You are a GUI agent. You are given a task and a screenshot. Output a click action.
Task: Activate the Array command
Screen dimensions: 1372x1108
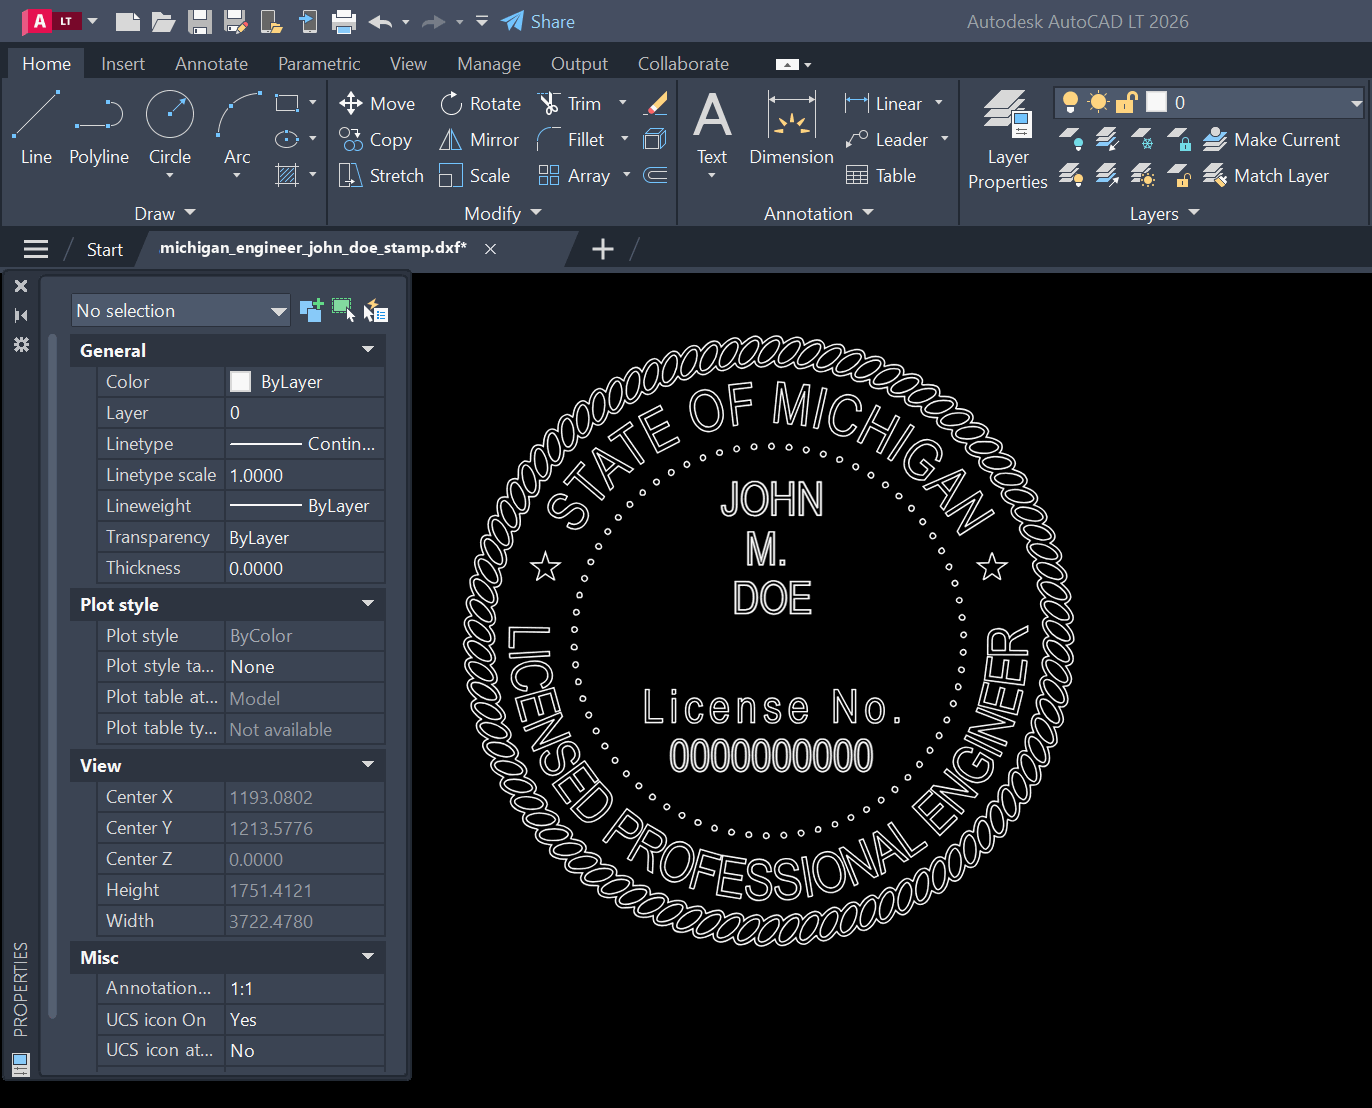click(574, 175)
